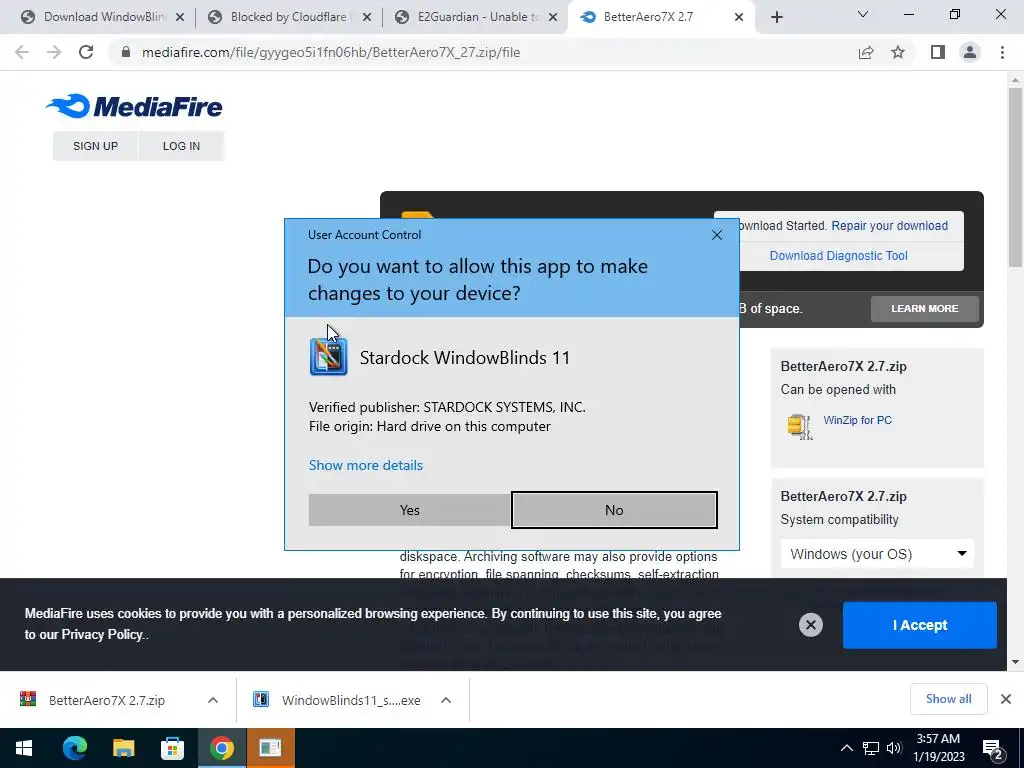Open Show more details link

click(x=366, y=465)
